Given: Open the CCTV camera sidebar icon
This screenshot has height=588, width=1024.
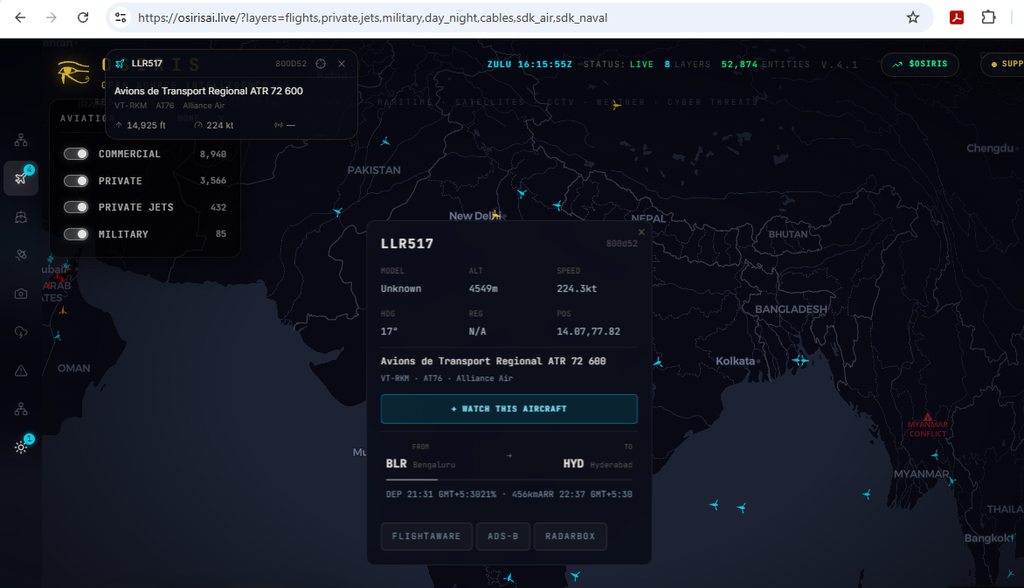Looking at the screenshot, I should (x=21, y=294).
